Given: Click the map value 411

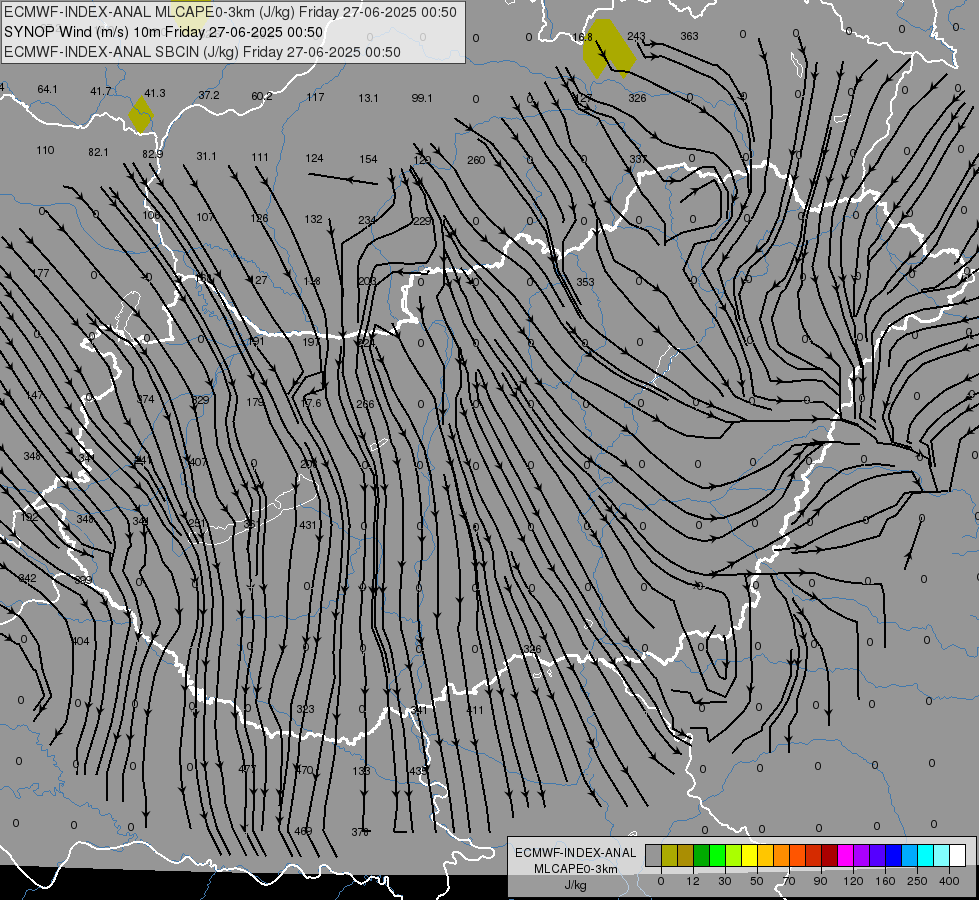Looking at the screenshot, I should pyautogui.click(x=475, y=710).
